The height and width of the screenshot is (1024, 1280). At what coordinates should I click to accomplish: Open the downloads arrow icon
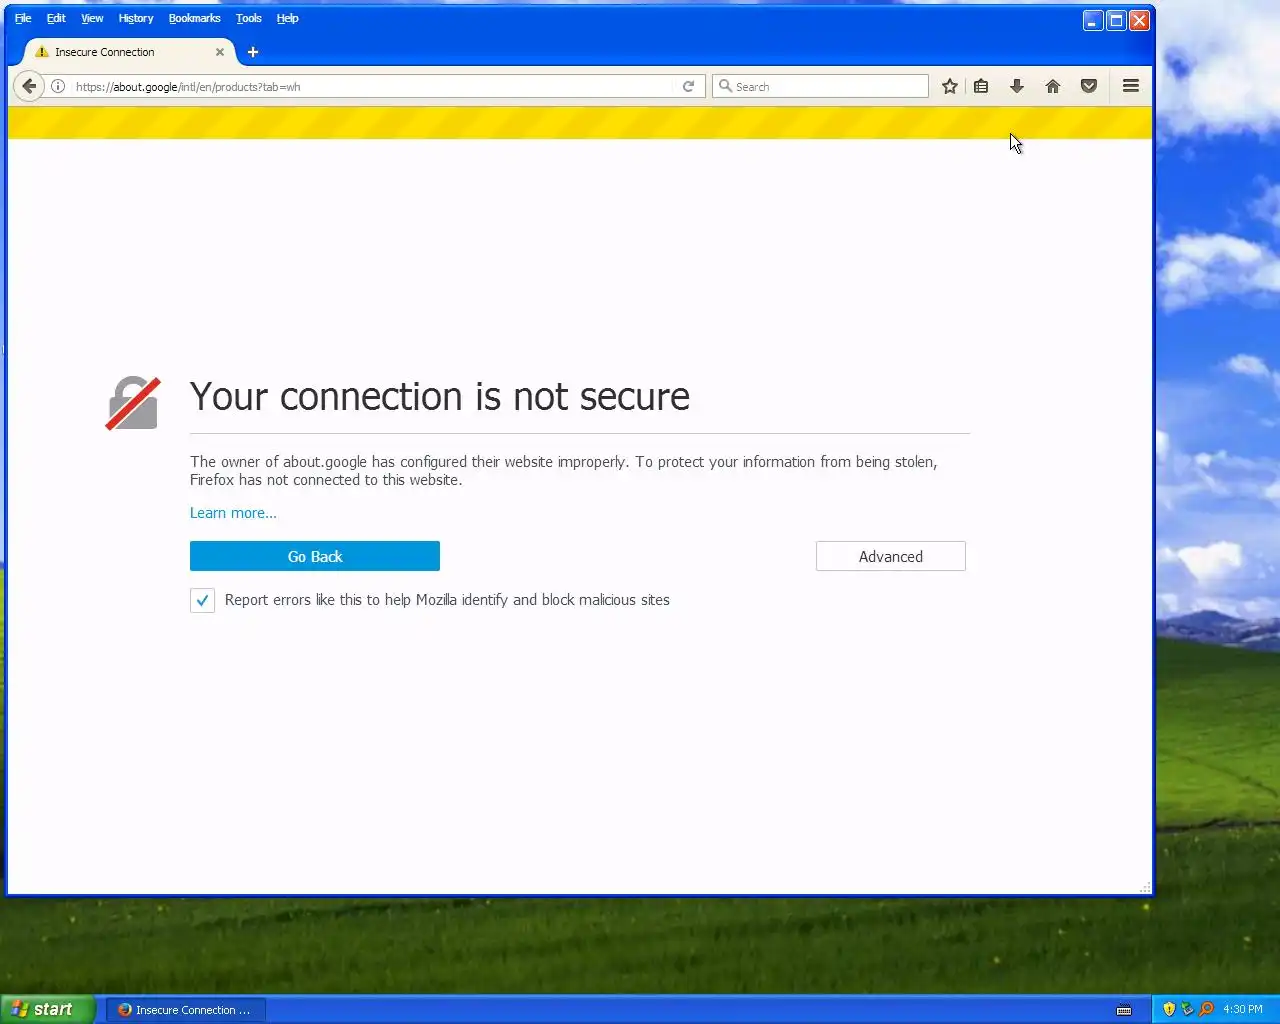pyautogui.click(x=1017, y=87)
